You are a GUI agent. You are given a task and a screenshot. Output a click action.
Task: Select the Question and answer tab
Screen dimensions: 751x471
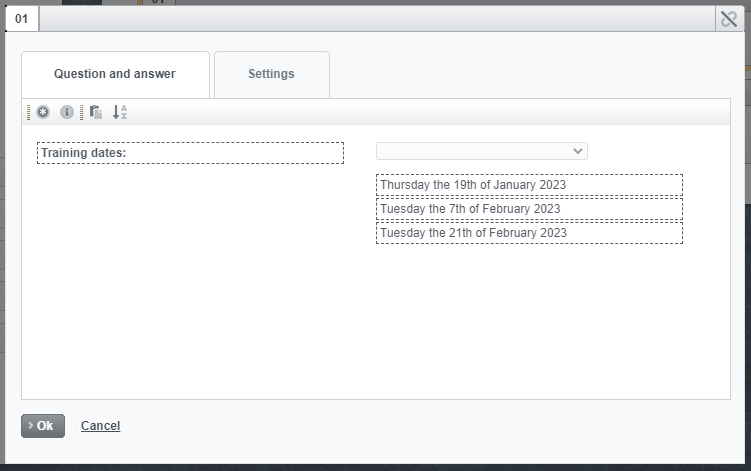coord(115,74)
